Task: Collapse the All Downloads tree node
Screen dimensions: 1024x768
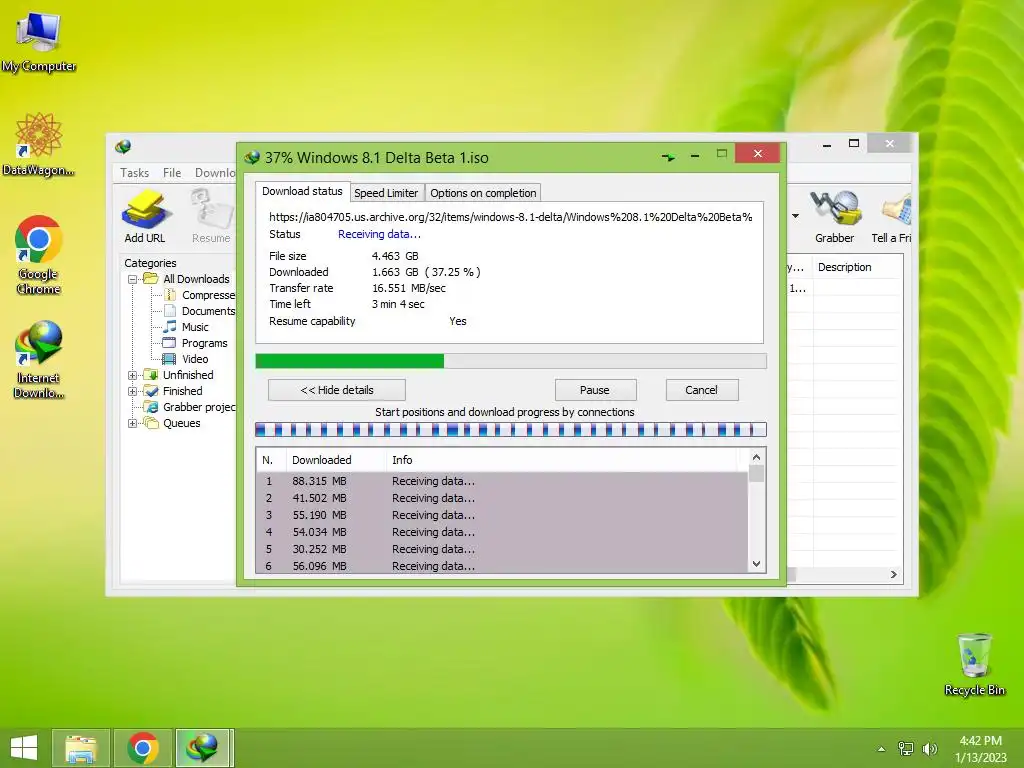Action: click(133, 279)
